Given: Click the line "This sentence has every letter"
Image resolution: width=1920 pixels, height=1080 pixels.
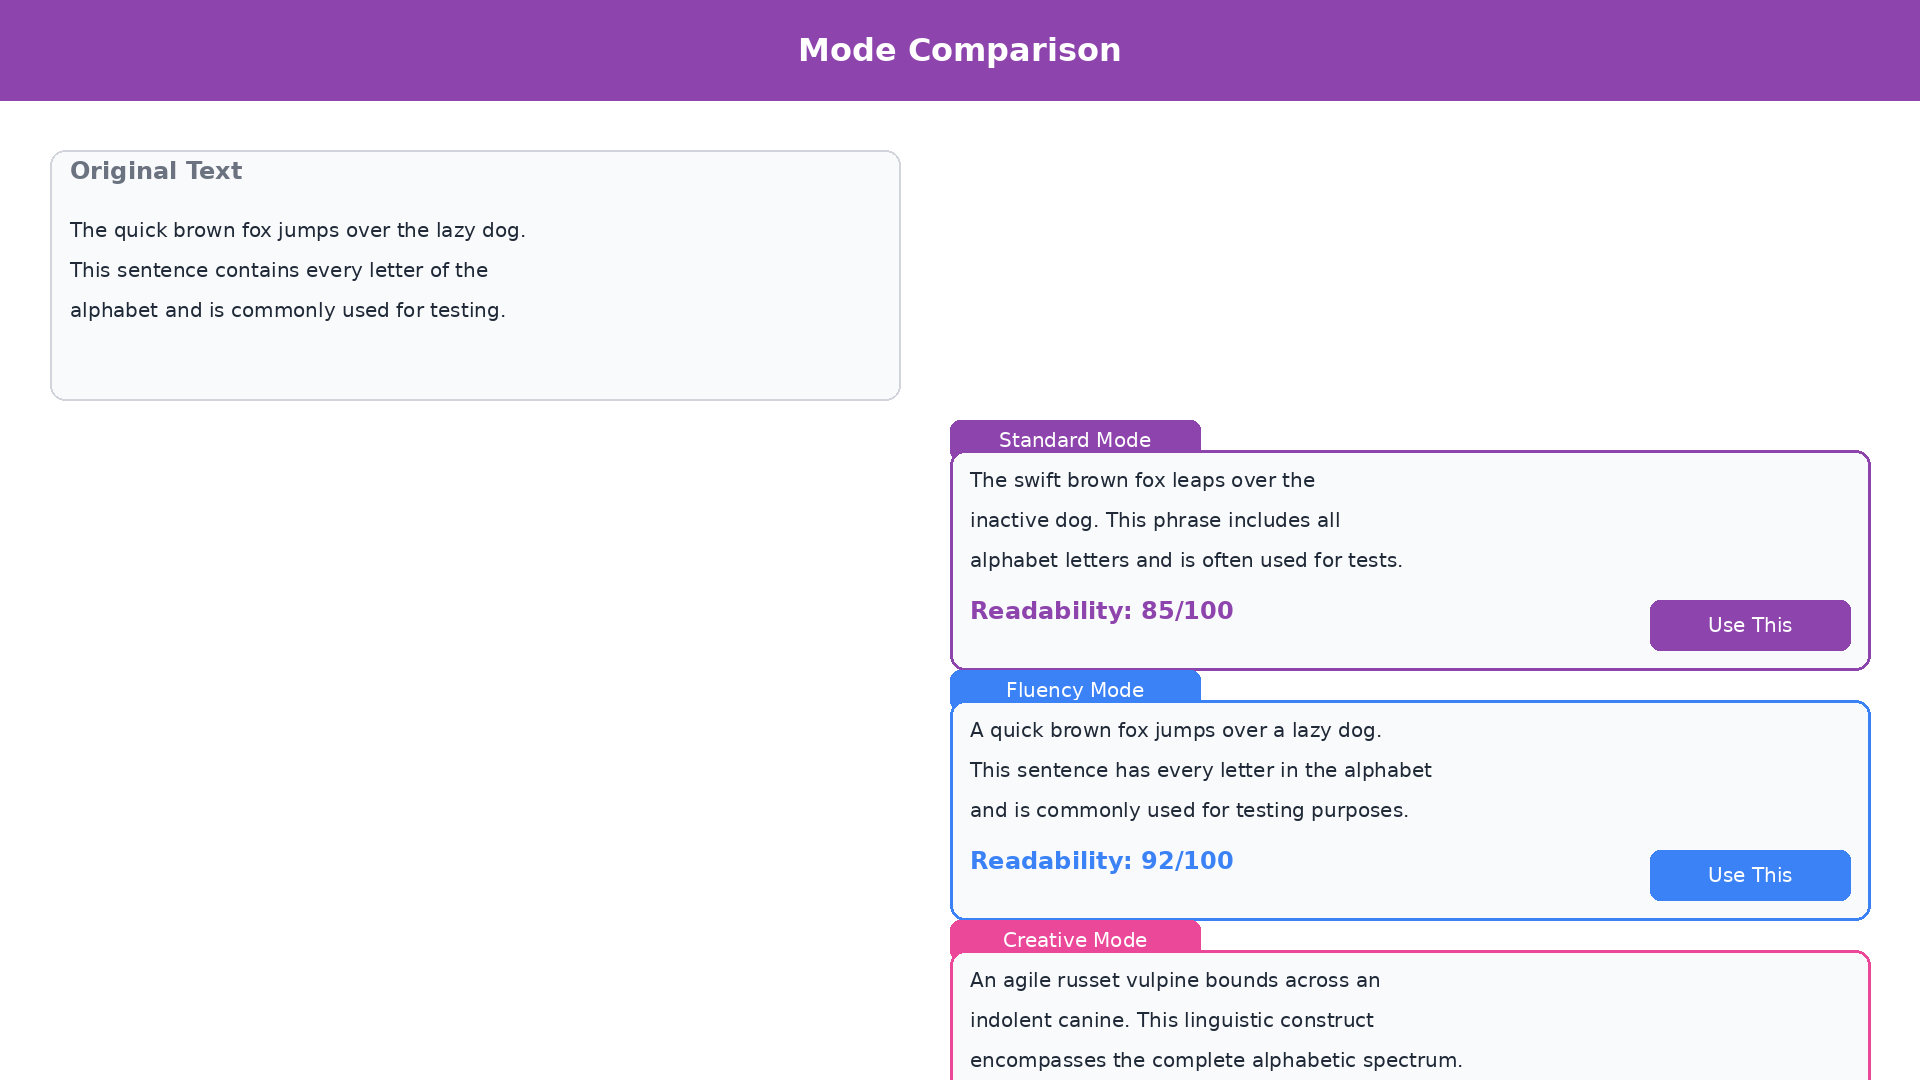Looking at the screenshot, I should tap(1200, 770).
